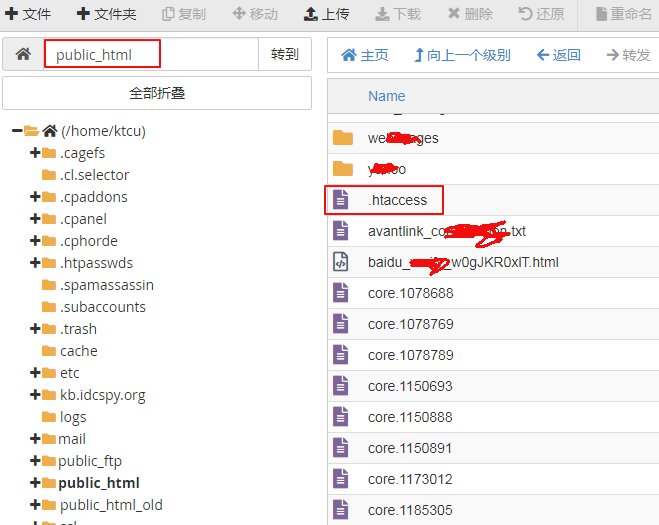Click file icon of core.1078688

coord(341,293)
